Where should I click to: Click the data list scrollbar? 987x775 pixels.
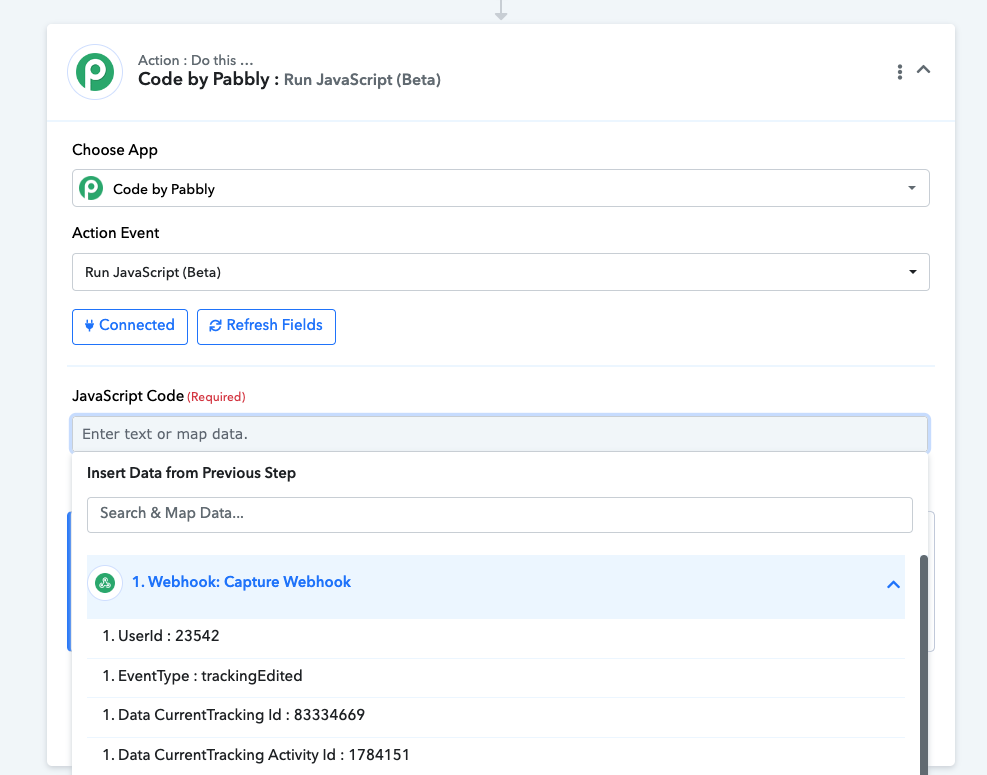point(923,664)
